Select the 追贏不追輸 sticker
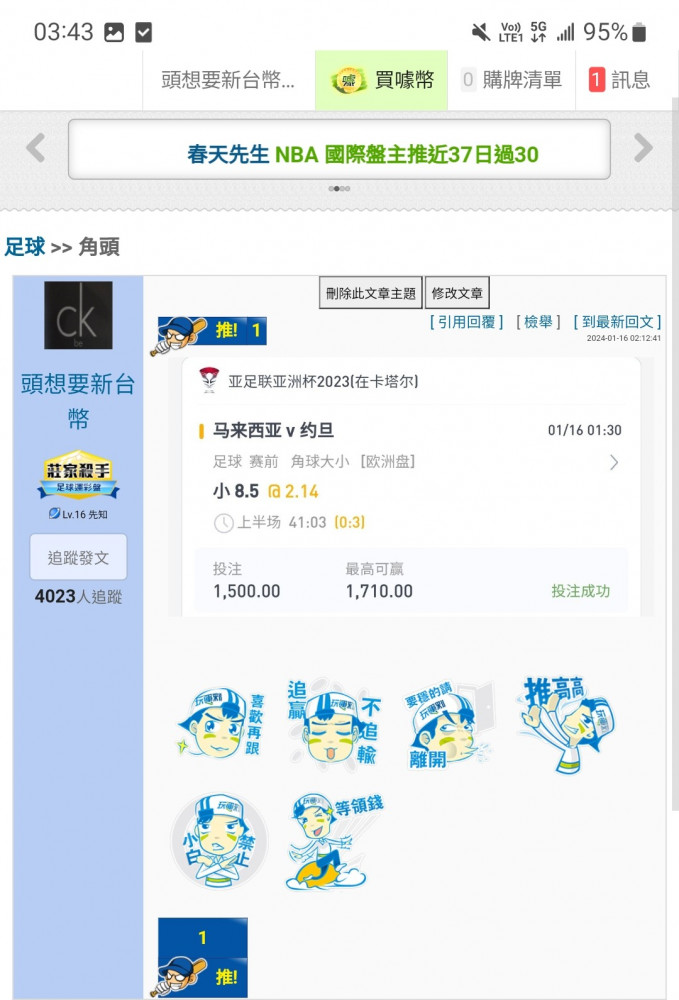679x1000 pixels. [333, 722]
